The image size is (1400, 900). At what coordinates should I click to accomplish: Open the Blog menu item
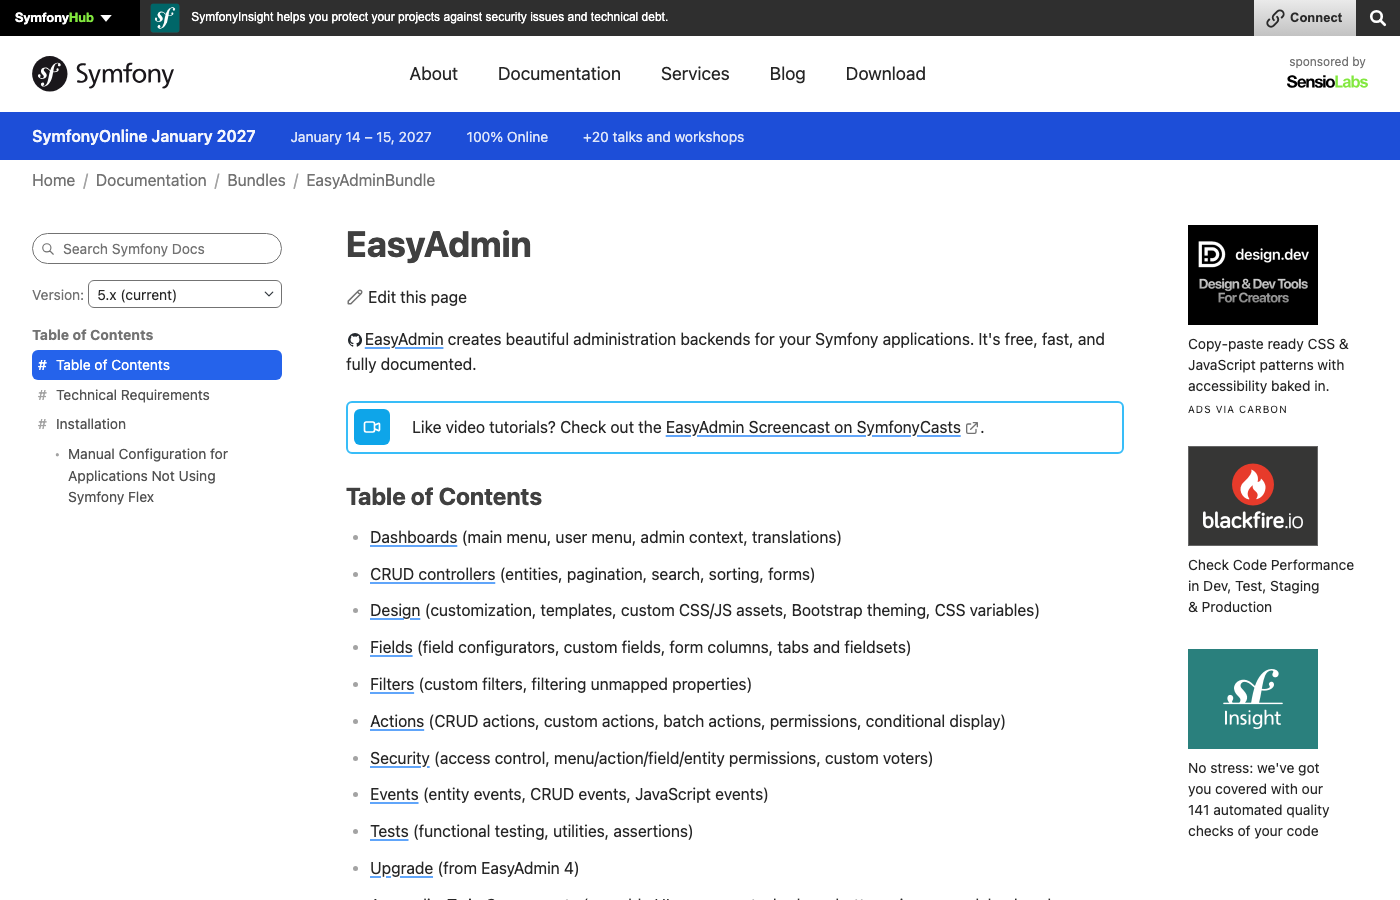(x=787, y=74)
